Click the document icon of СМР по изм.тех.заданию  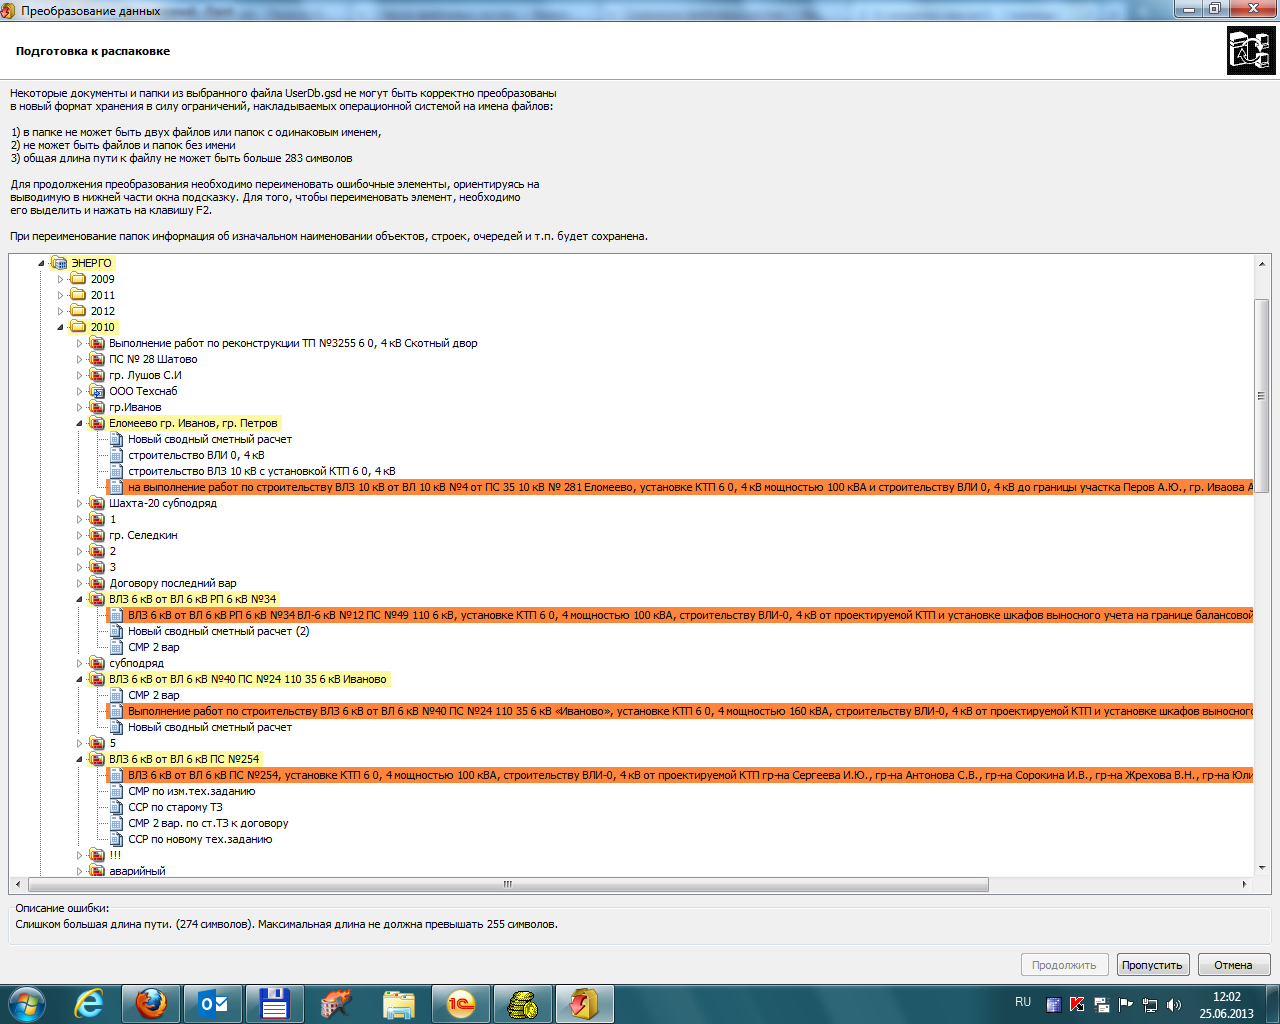116,791
